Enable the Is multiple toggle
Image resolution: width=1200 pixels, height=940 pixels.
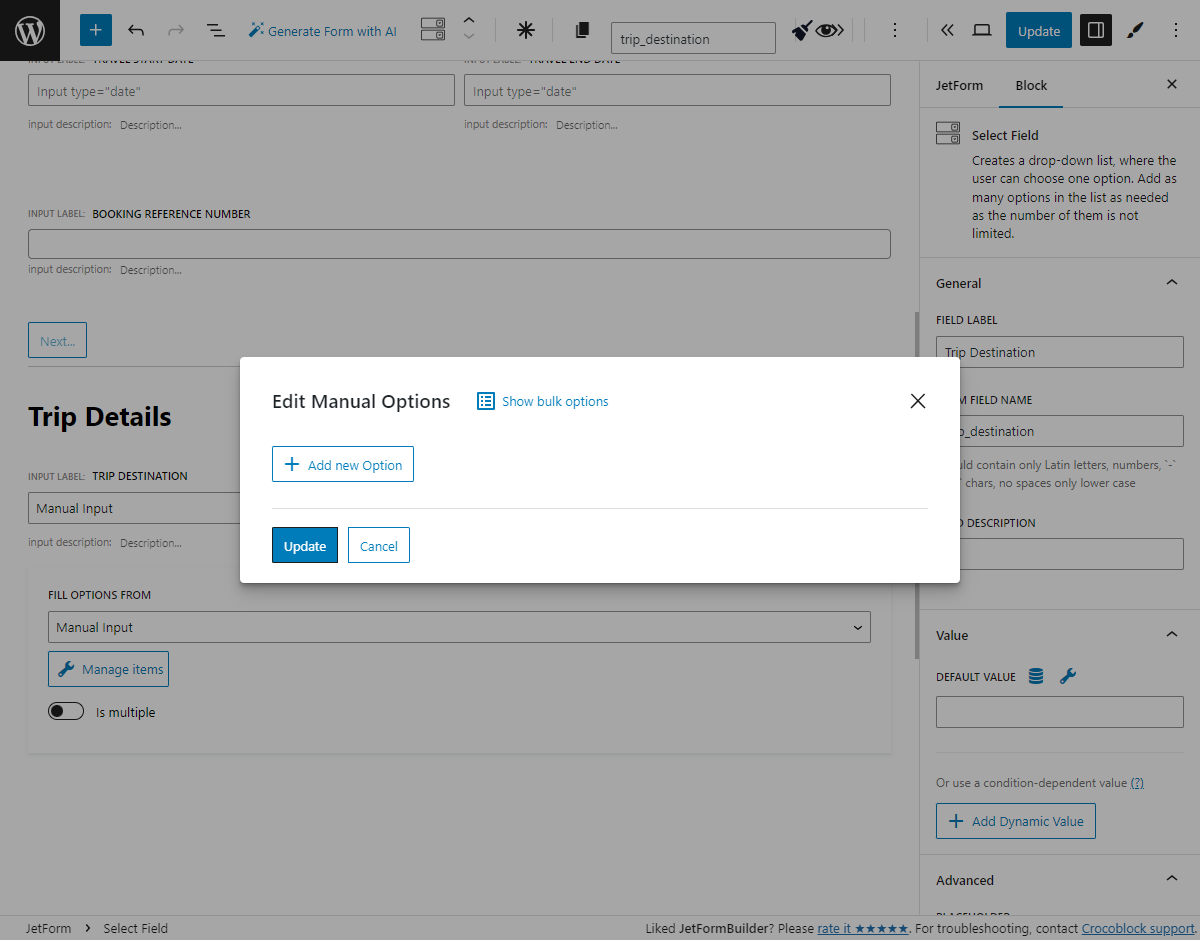(66, 710)
